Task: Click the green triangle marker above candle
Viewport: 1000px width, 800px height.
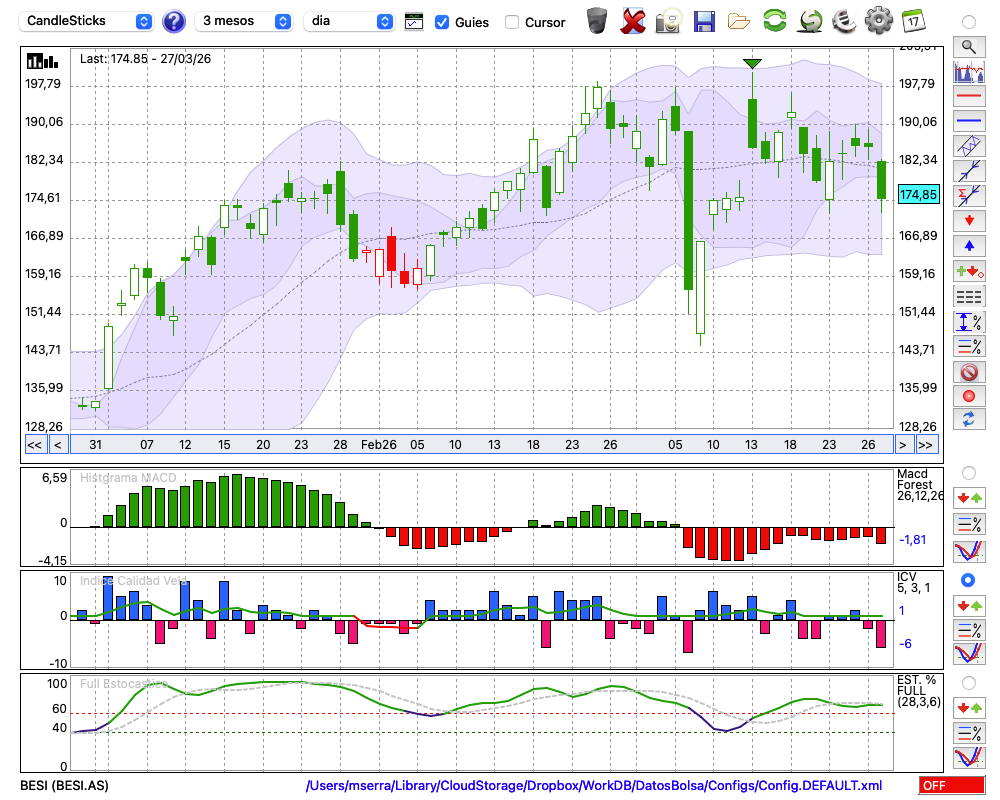Action: coord(753,64)
